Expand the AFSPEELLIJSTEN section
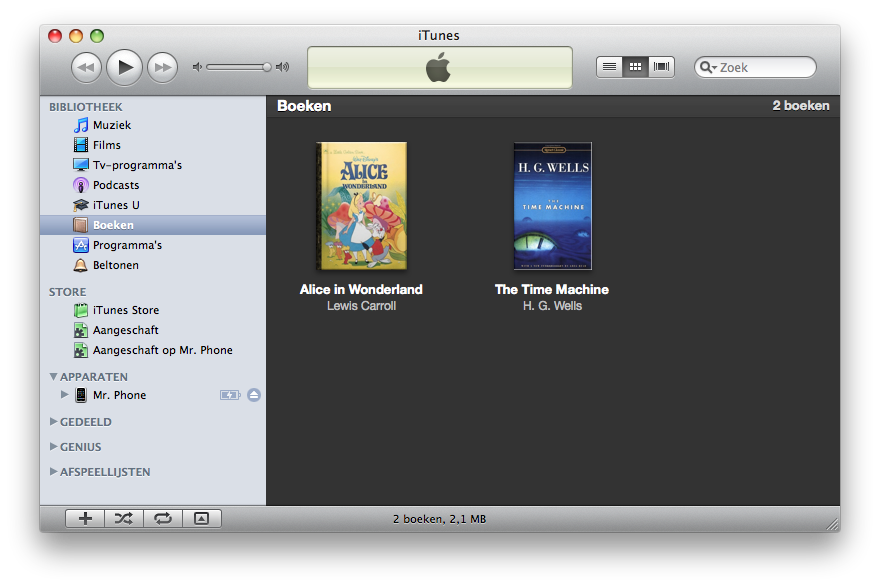Viewport: 880px width, 587px height. point(53,471)
